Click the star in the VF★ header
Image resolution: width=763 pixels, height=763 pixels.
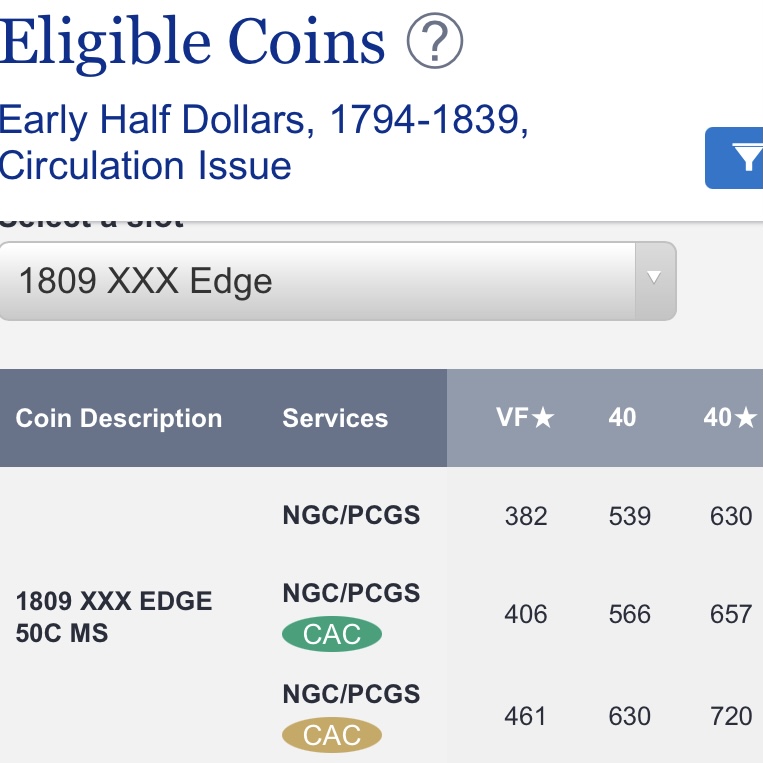(x=543, y=418)
